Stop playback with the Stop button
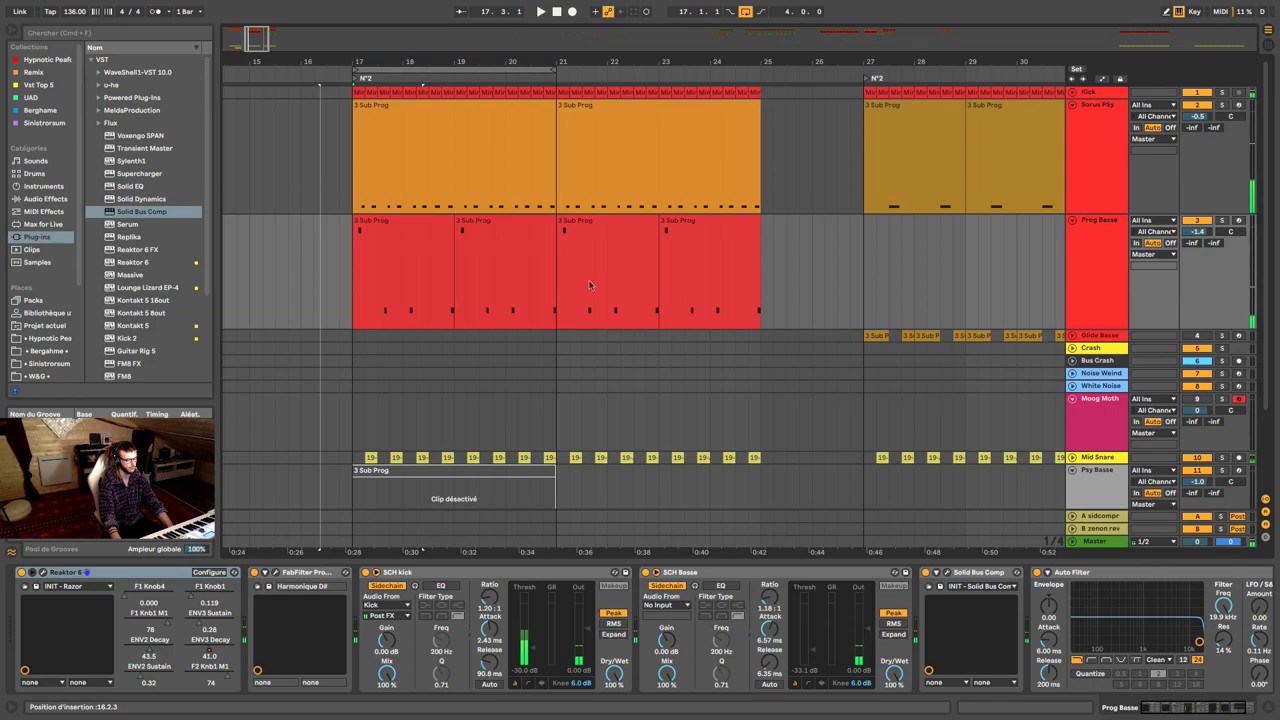The height and width of the screenshot is (720, 1280). coord(557,12)
